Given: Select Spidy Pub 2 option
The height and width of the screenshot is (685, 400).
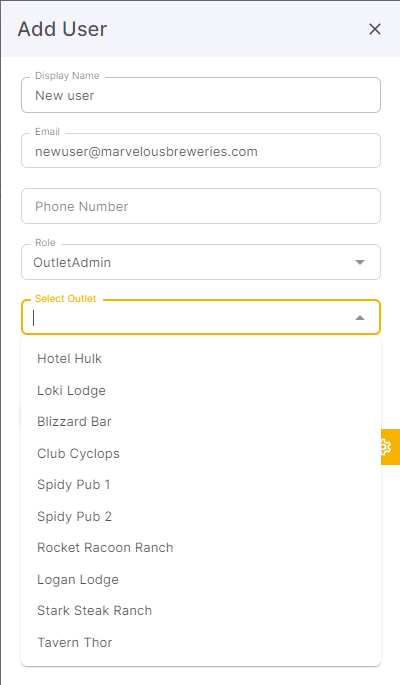Looking at the screenshot, I should coord(201,516).
